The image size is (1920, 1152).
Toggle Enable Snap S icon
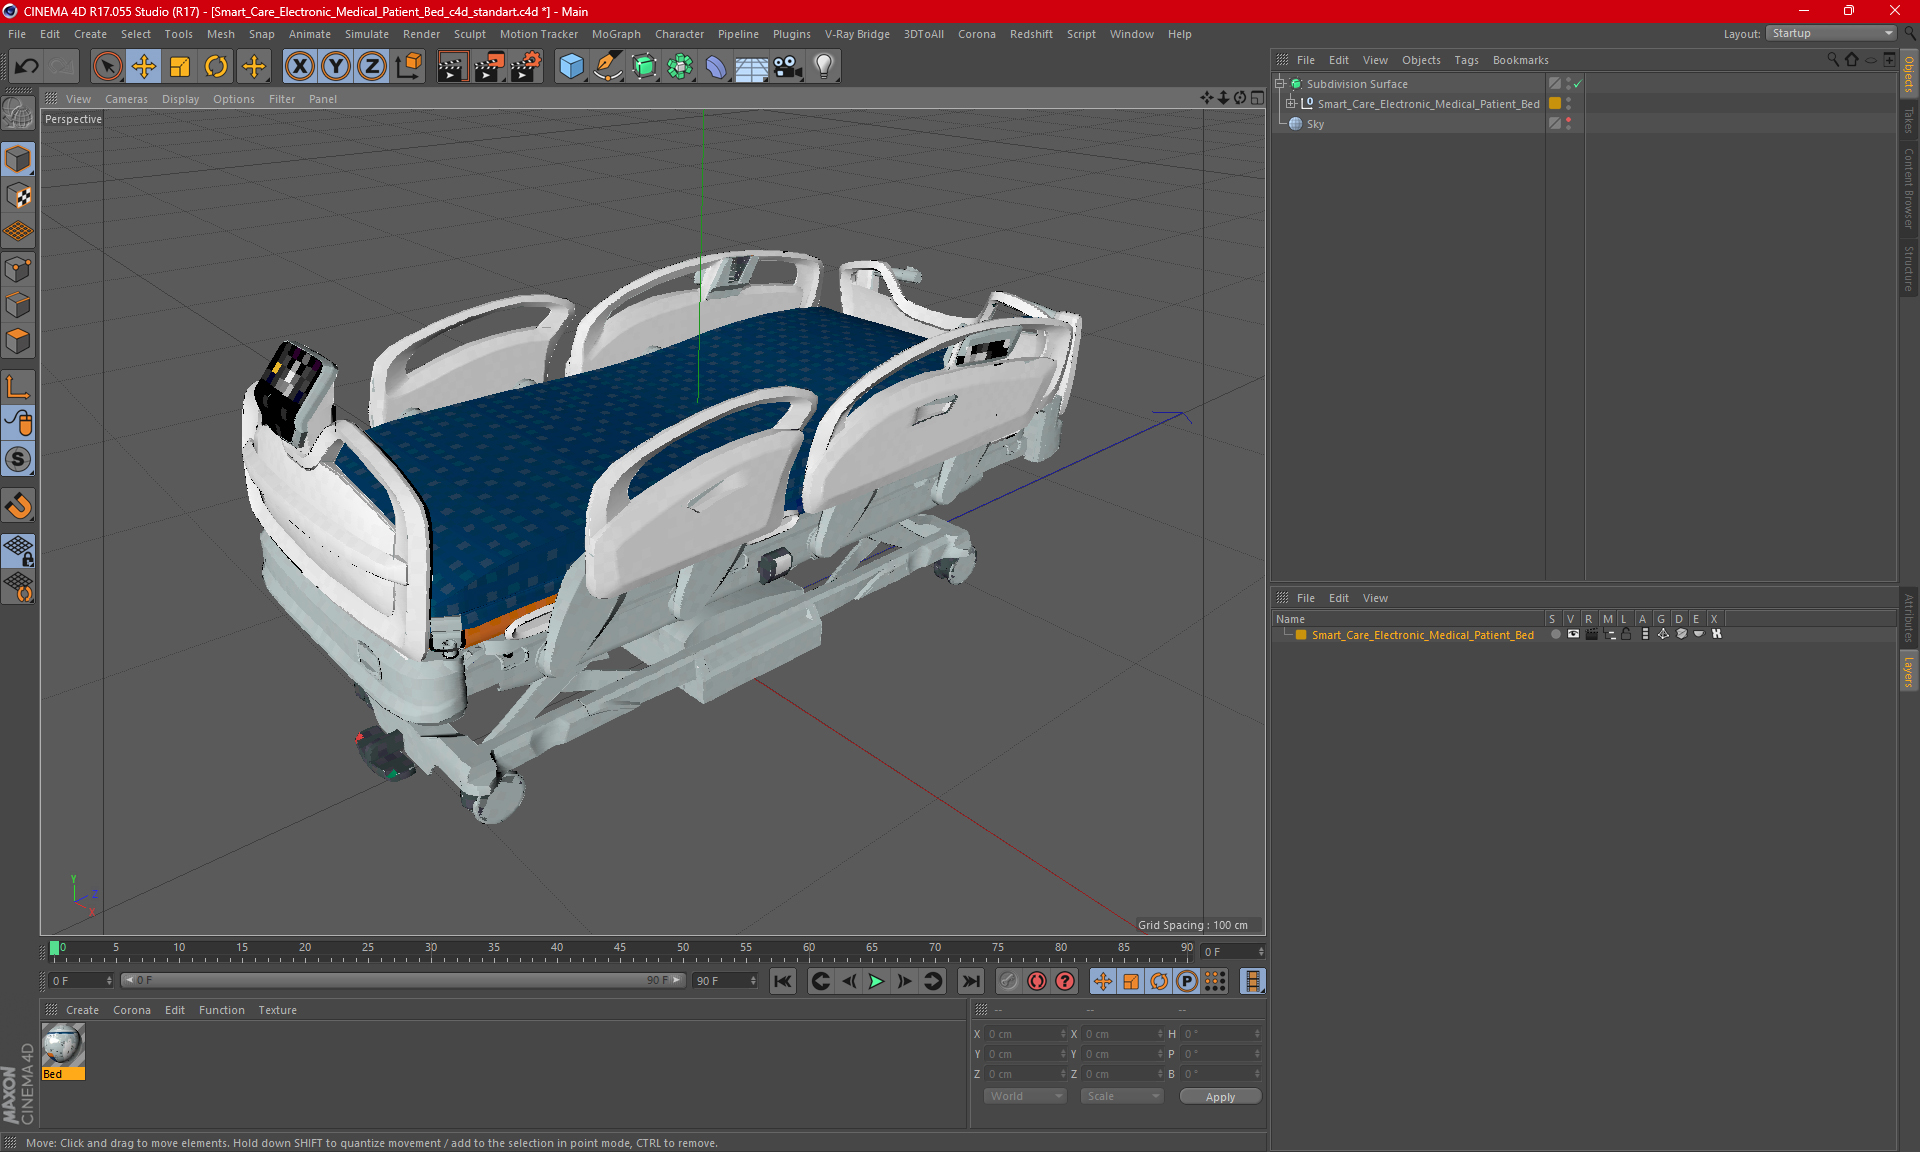[x=18, y=459]
